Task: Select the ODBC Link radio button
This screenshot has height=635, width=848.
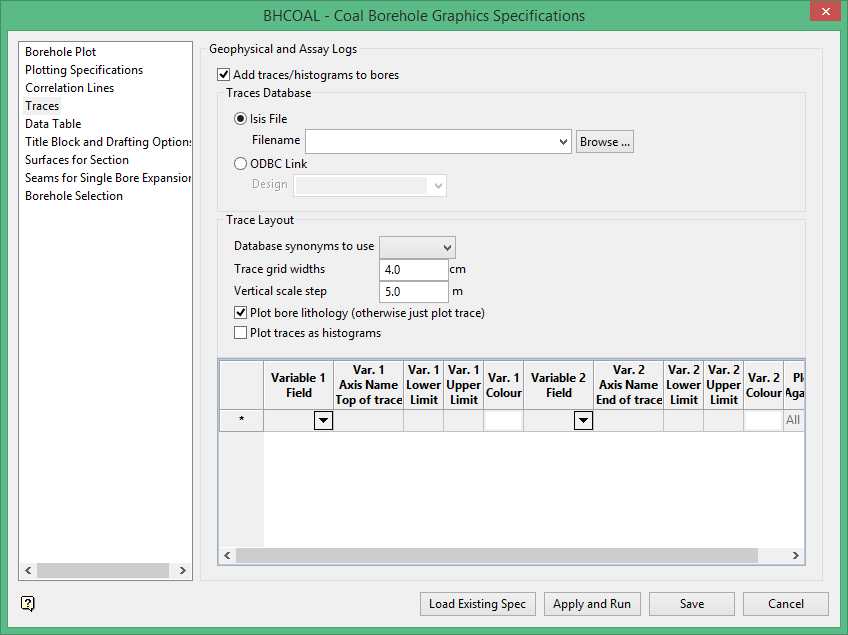Action: pos(241,164)
